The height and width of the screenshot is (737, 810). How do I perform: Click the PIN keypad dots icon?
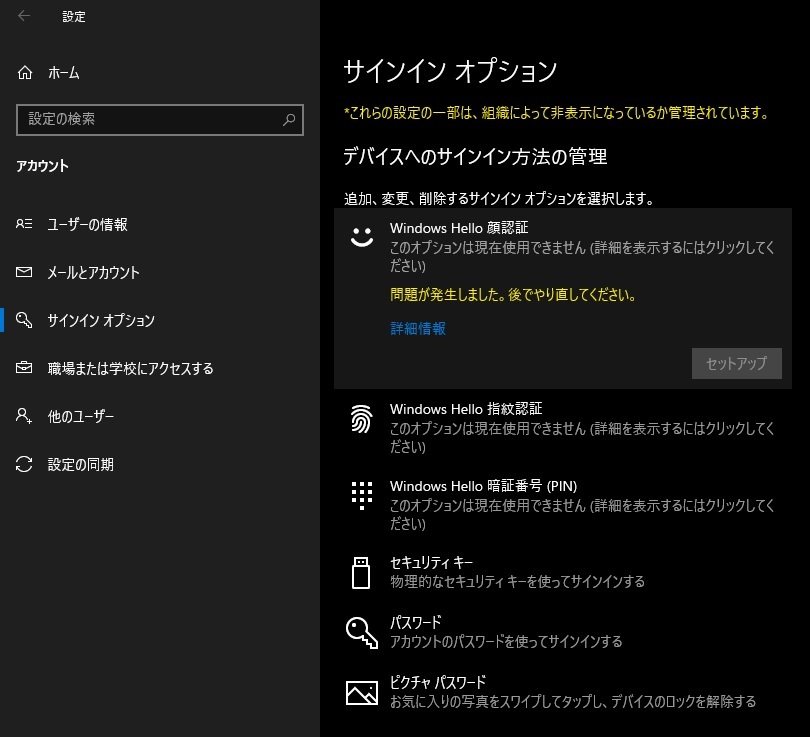(x=362, y=496)
